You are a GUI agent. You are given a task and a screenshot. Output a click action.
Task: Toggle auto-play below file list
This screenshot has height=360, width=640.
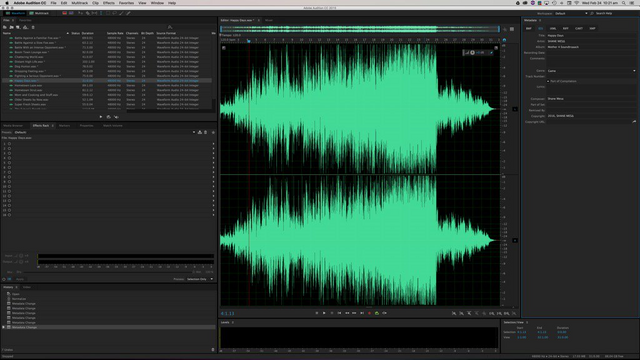pos(116,117)
